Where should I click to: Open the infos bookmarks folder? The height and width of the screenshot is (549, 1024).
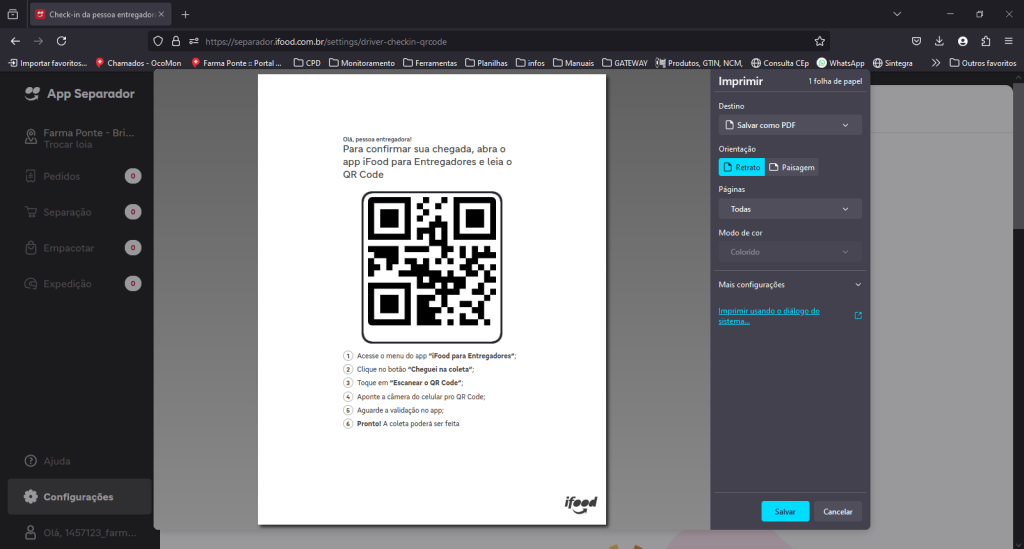(530, 63)
